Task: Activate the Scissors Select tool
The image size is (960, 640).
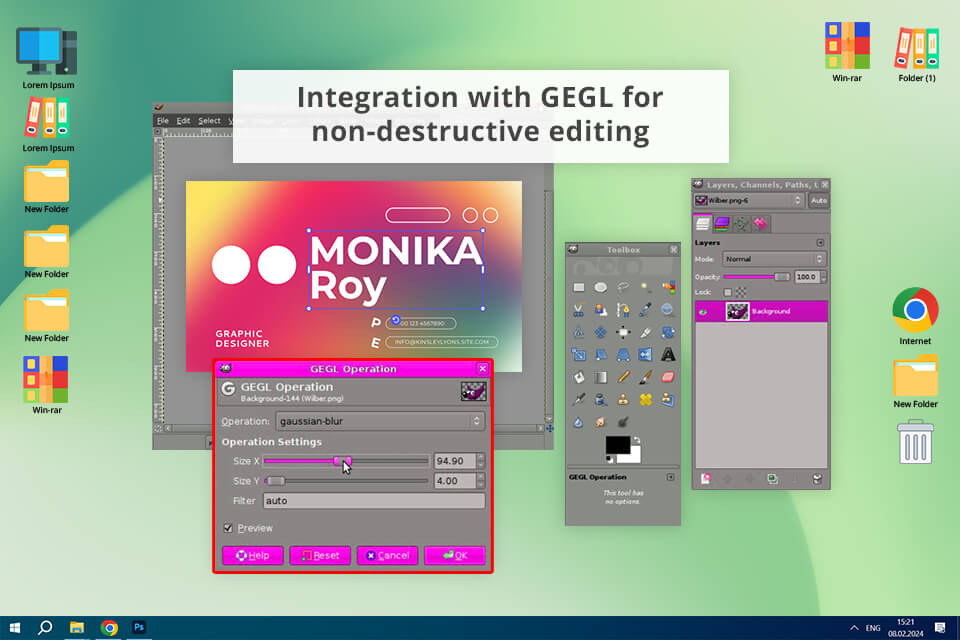Action: click(579, 310)
